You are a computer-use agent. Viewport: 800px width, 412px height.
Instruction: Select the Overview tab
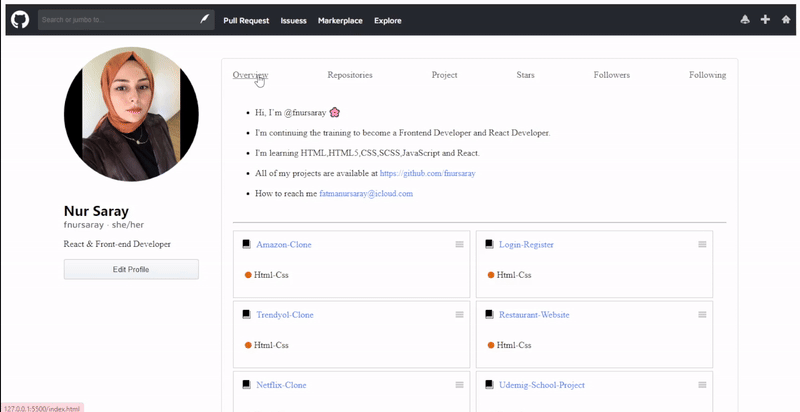(x=251, y=75)
